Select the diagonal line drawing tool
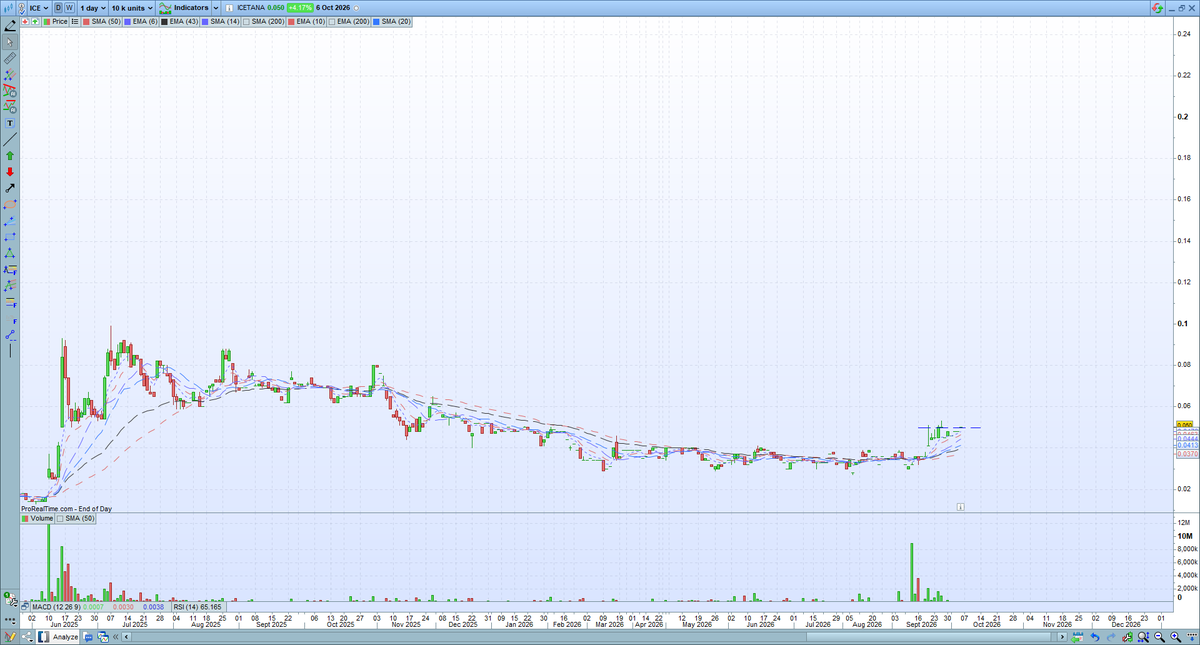Viewport: 1200px width, 645px height. (x=10, y=139)
